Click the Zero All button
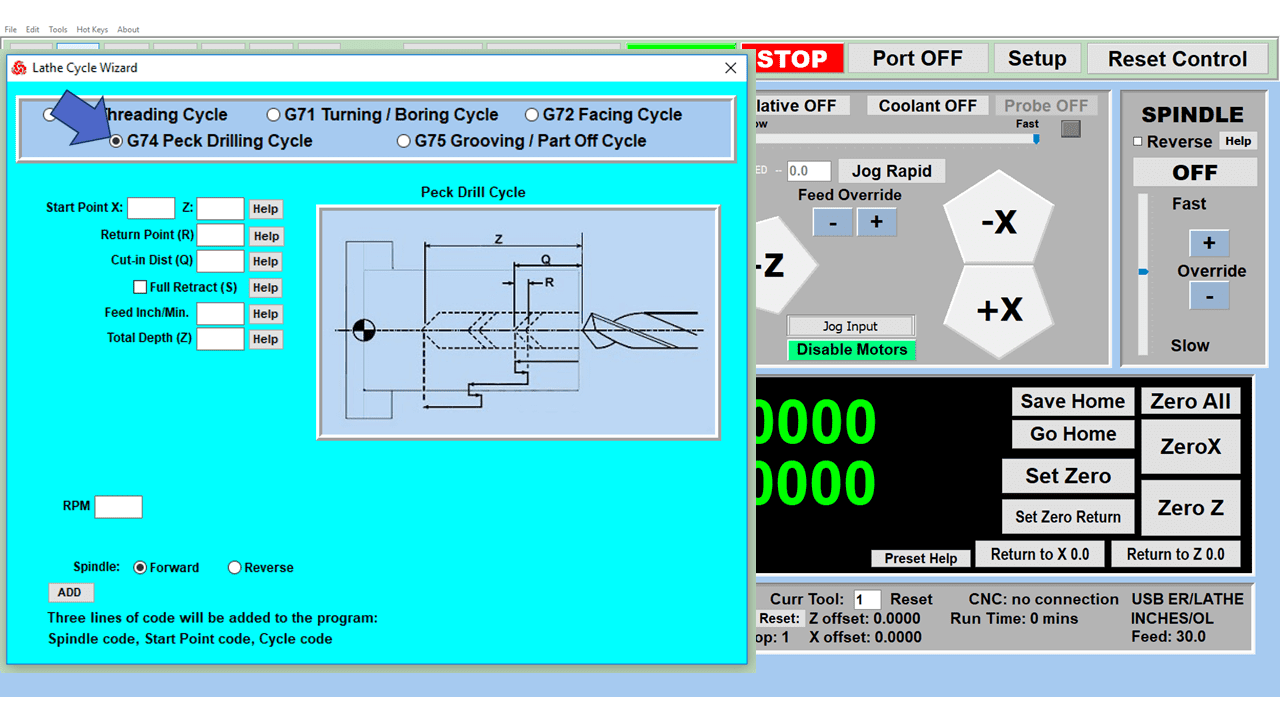This screenshot has height=720, width=1280. (1189, 401)
